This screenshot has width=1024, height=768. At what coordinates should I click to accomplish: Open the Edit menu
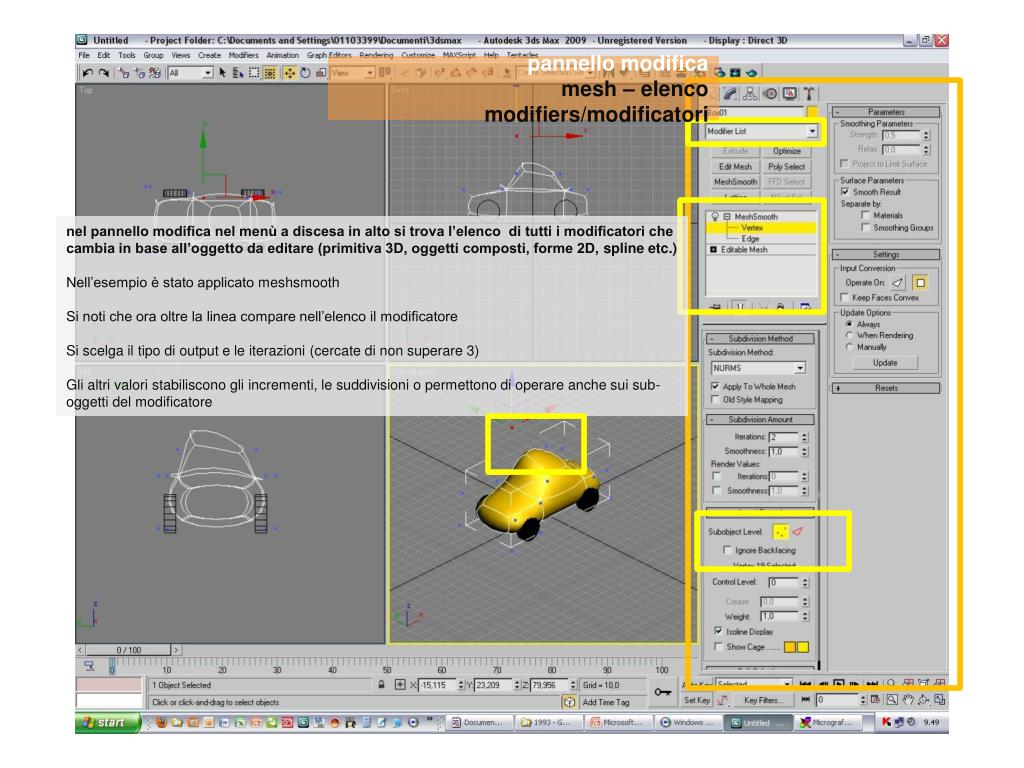[104, 56]
